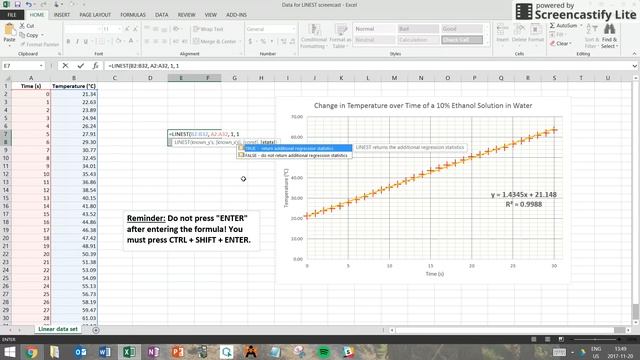640x360 pixels.
Task: Open the Copy button's dropdown arrow
Action: pyautogui.click(x=42, y=35)
